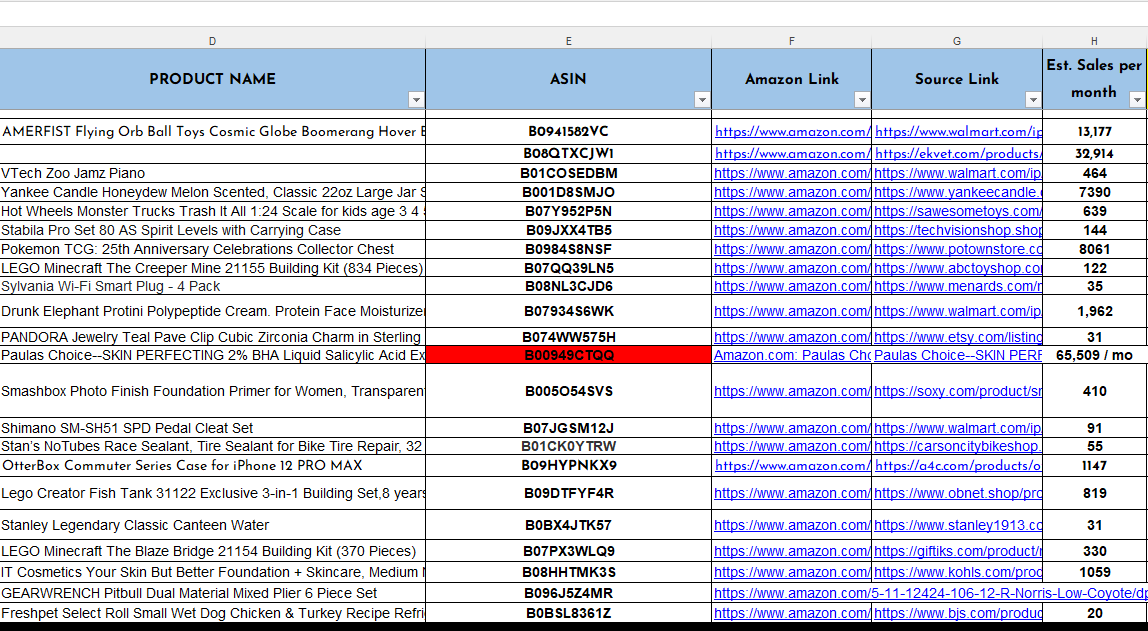Select ASIN cell B005O54SVS
This screenshot has height=631, width=1148.
(x=568, y=391)
